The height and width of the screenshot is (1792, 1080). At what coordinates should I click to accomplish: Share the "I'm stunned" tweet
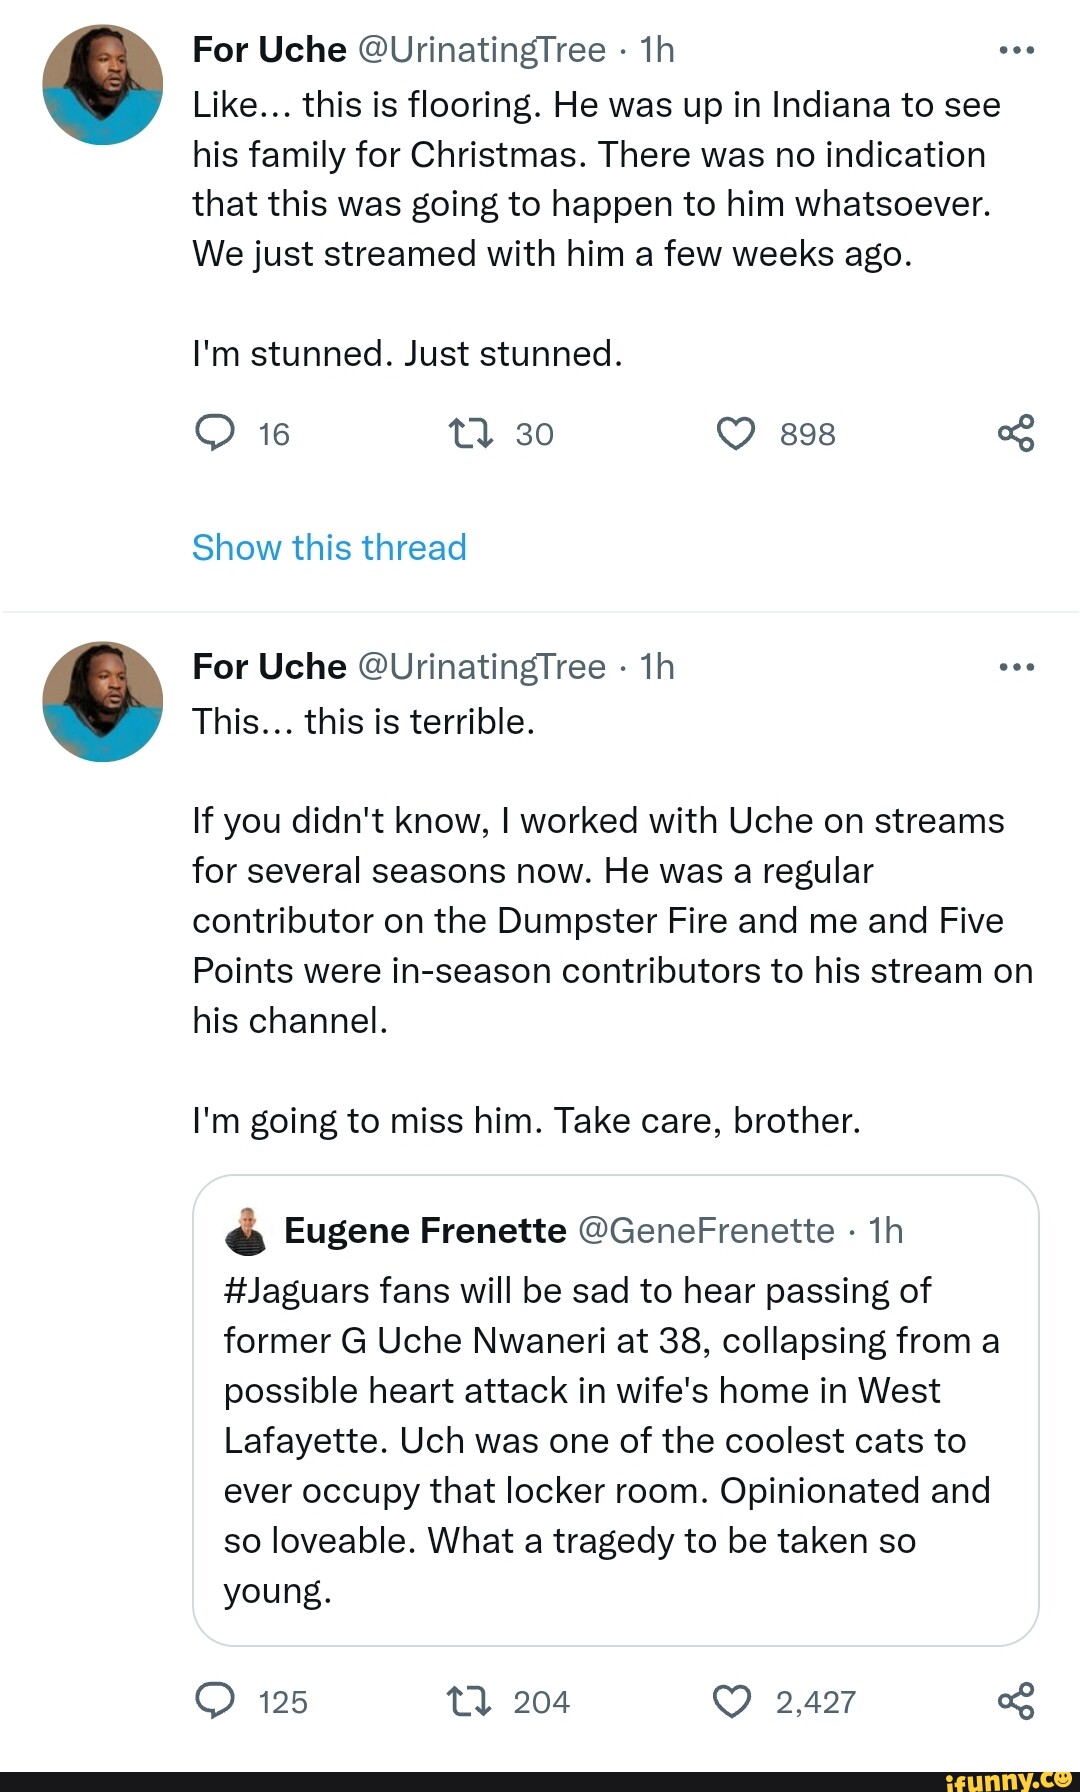(1016, 434)
